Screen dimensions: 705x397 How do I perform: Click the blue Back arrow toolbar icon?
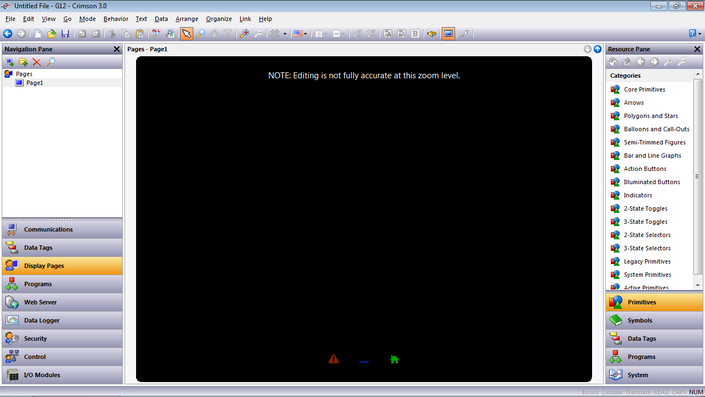coord(8,34)
